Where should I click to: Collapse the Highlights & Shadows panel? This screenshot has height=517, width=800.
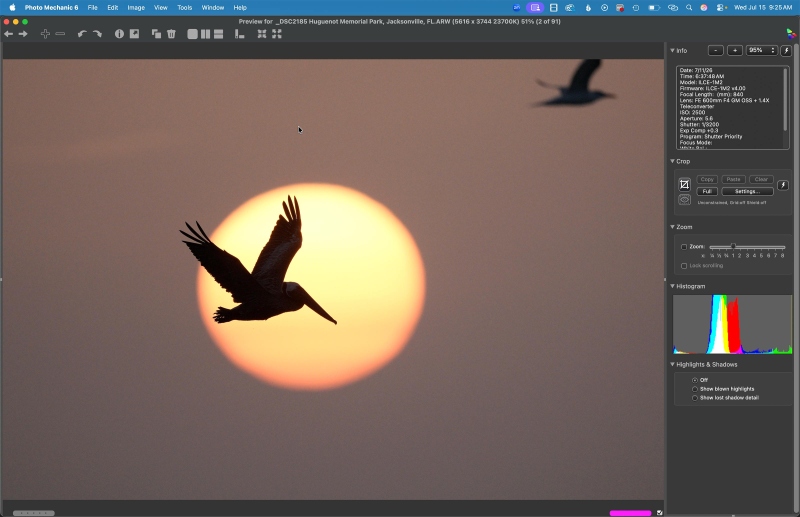672,364
